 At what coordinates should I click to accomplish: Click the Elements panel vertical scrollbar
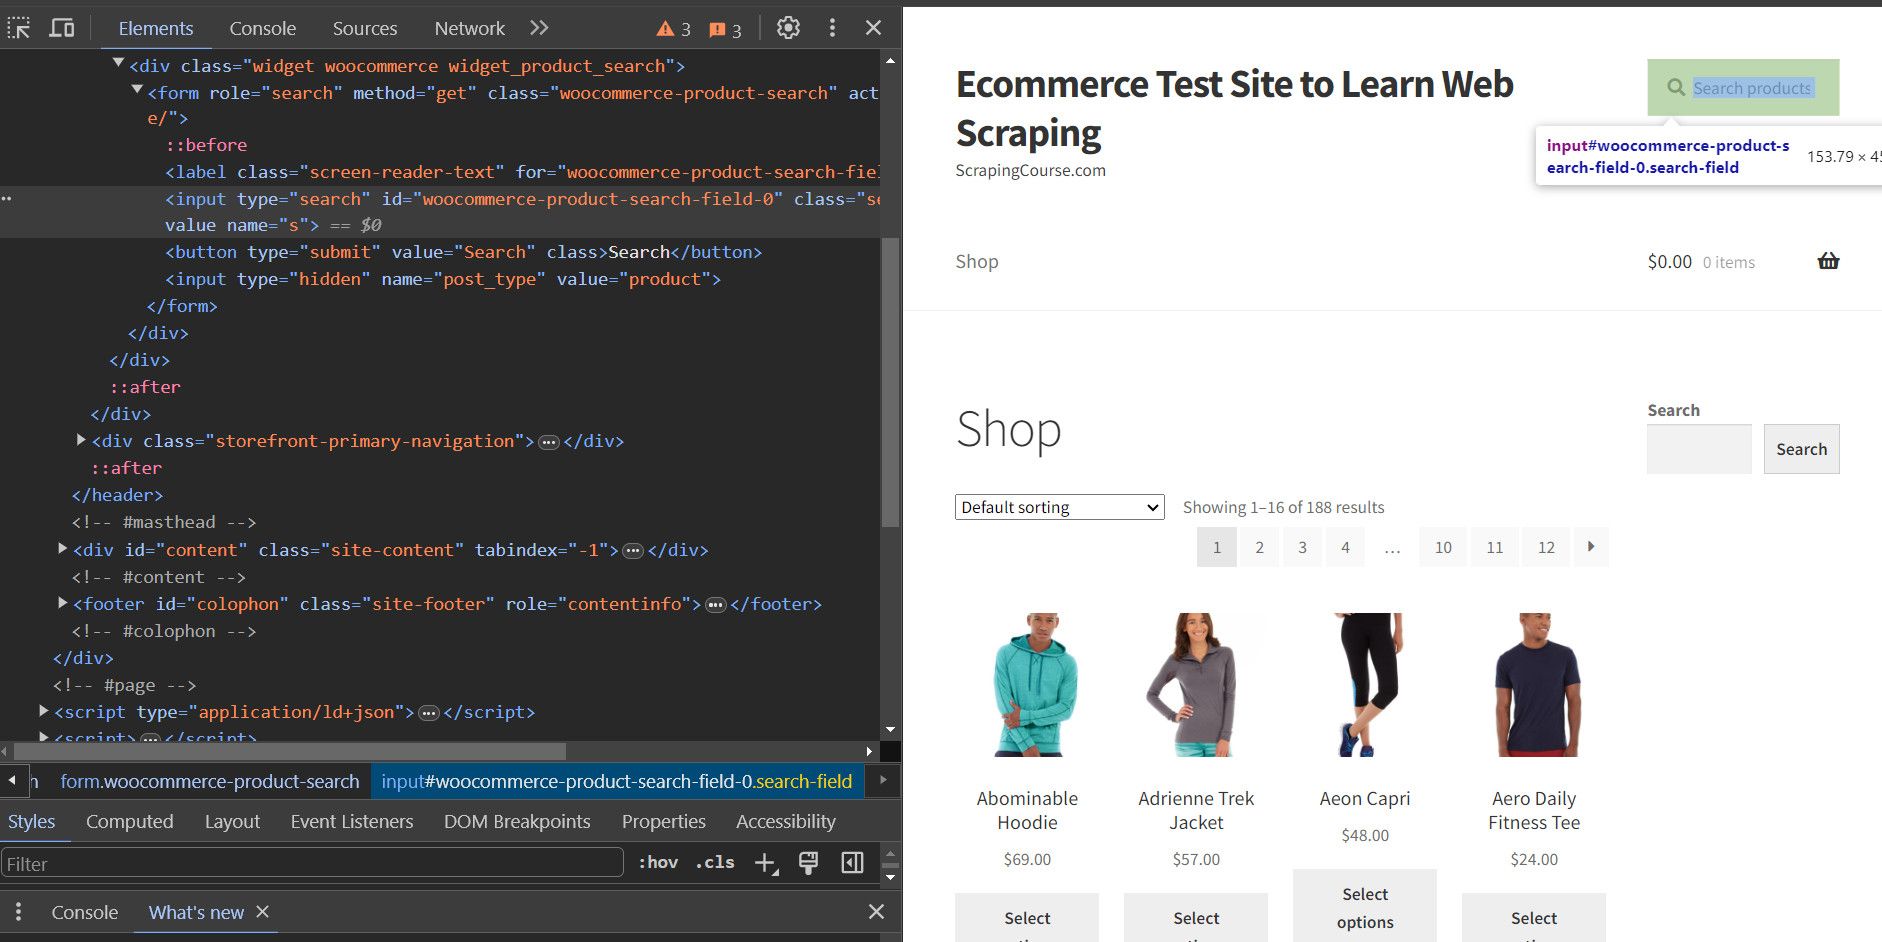click(890, 380)
